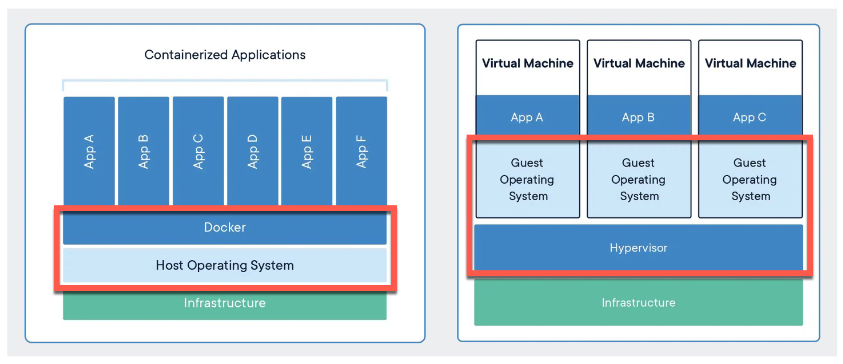
Task: Click App C inside the virtual machine
Action: coord(750,117)
